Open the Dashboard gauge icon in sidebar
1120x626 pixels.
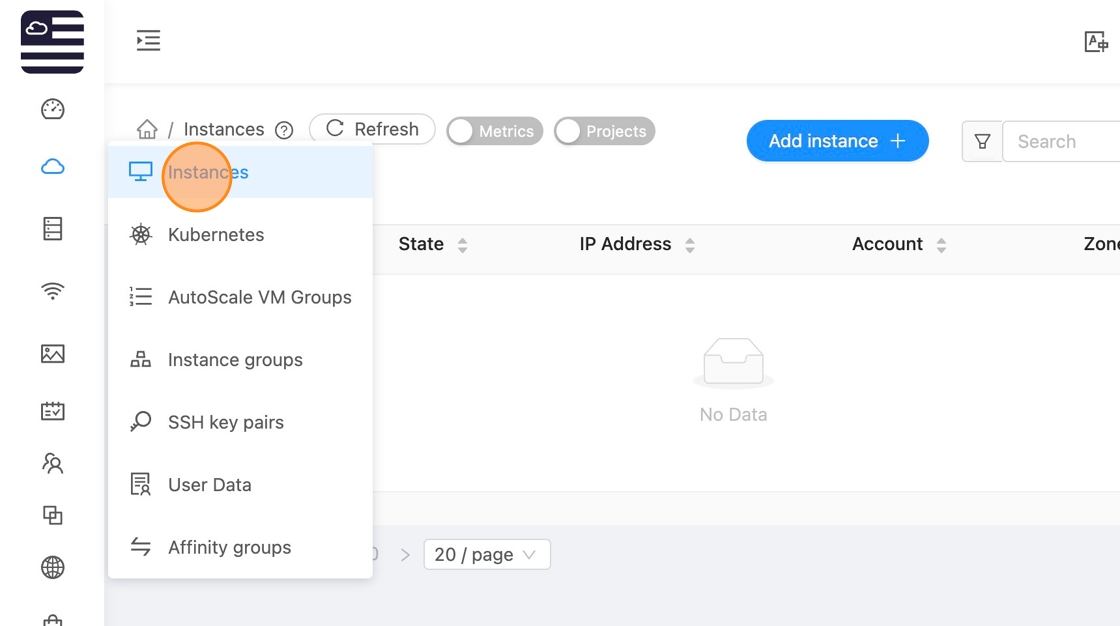tap(53, 109)
